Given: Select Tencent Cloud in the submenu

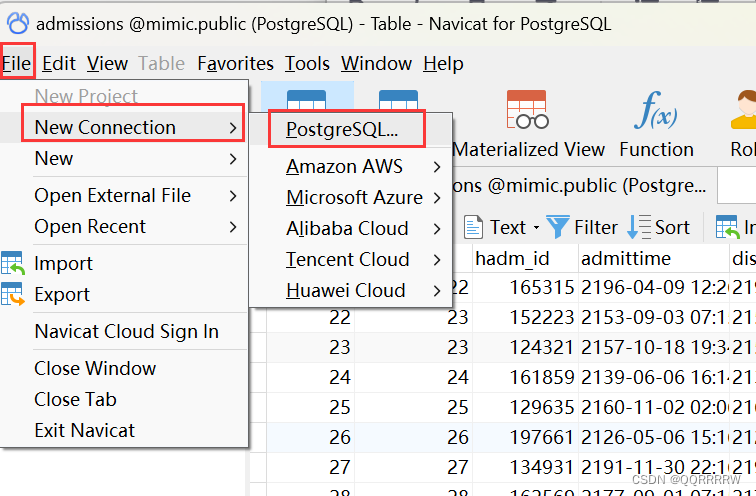Looking at the screenshot, I should click(x=351, y=260).
